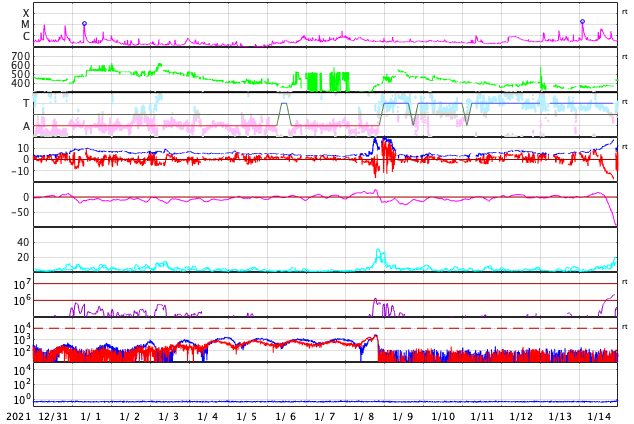
Task: Select the X flare-class axis label
Action: [x=26, y=13]
